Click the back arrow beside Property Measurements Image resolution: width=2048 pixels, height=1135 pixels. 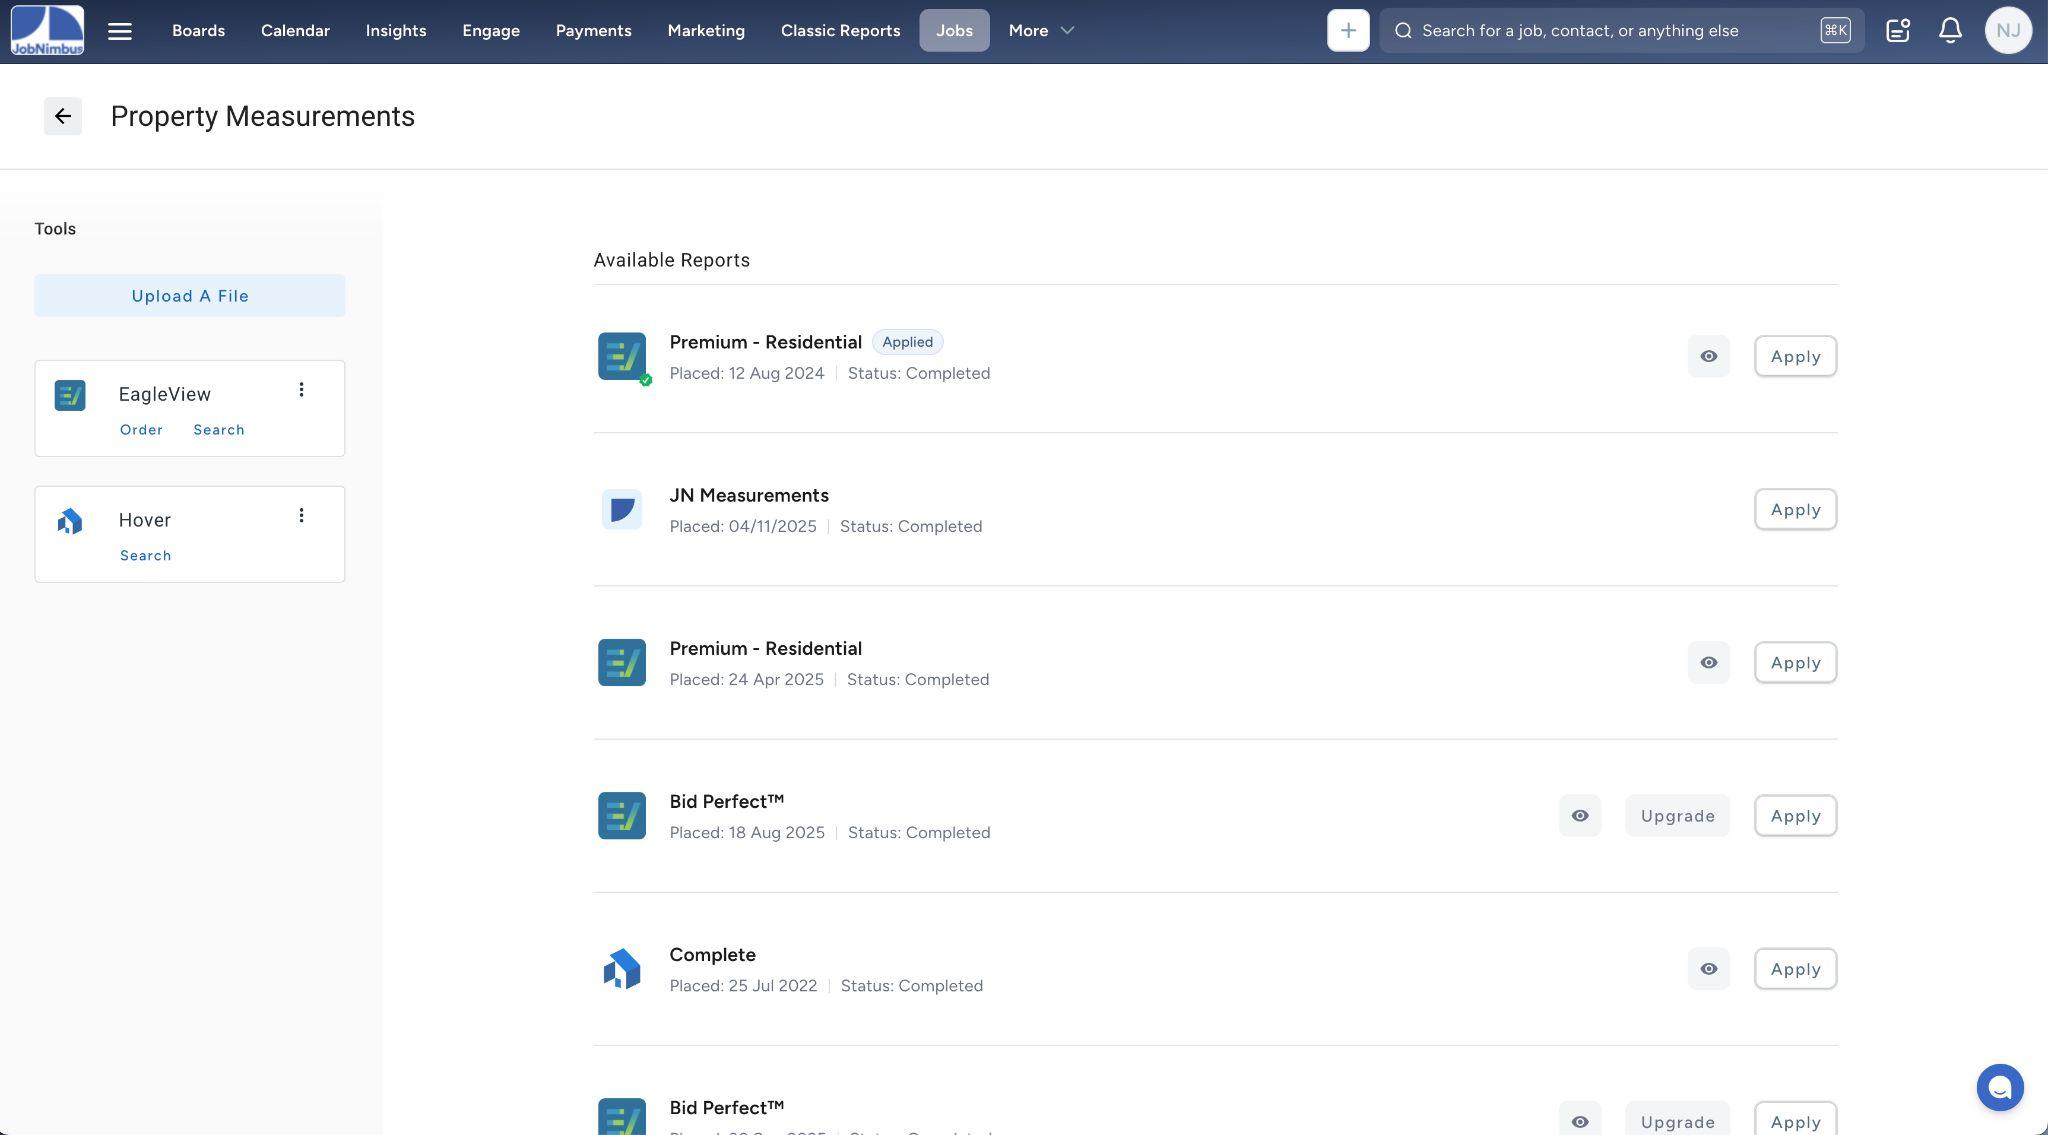click(x=62, y=116)
